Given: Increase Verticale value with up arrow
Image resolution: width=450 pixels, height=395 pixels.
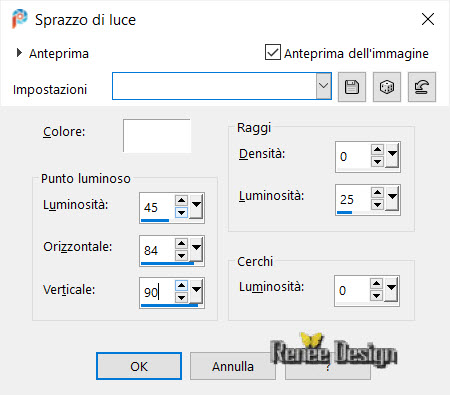Looking at the screenshot, I should click(181, 285).
